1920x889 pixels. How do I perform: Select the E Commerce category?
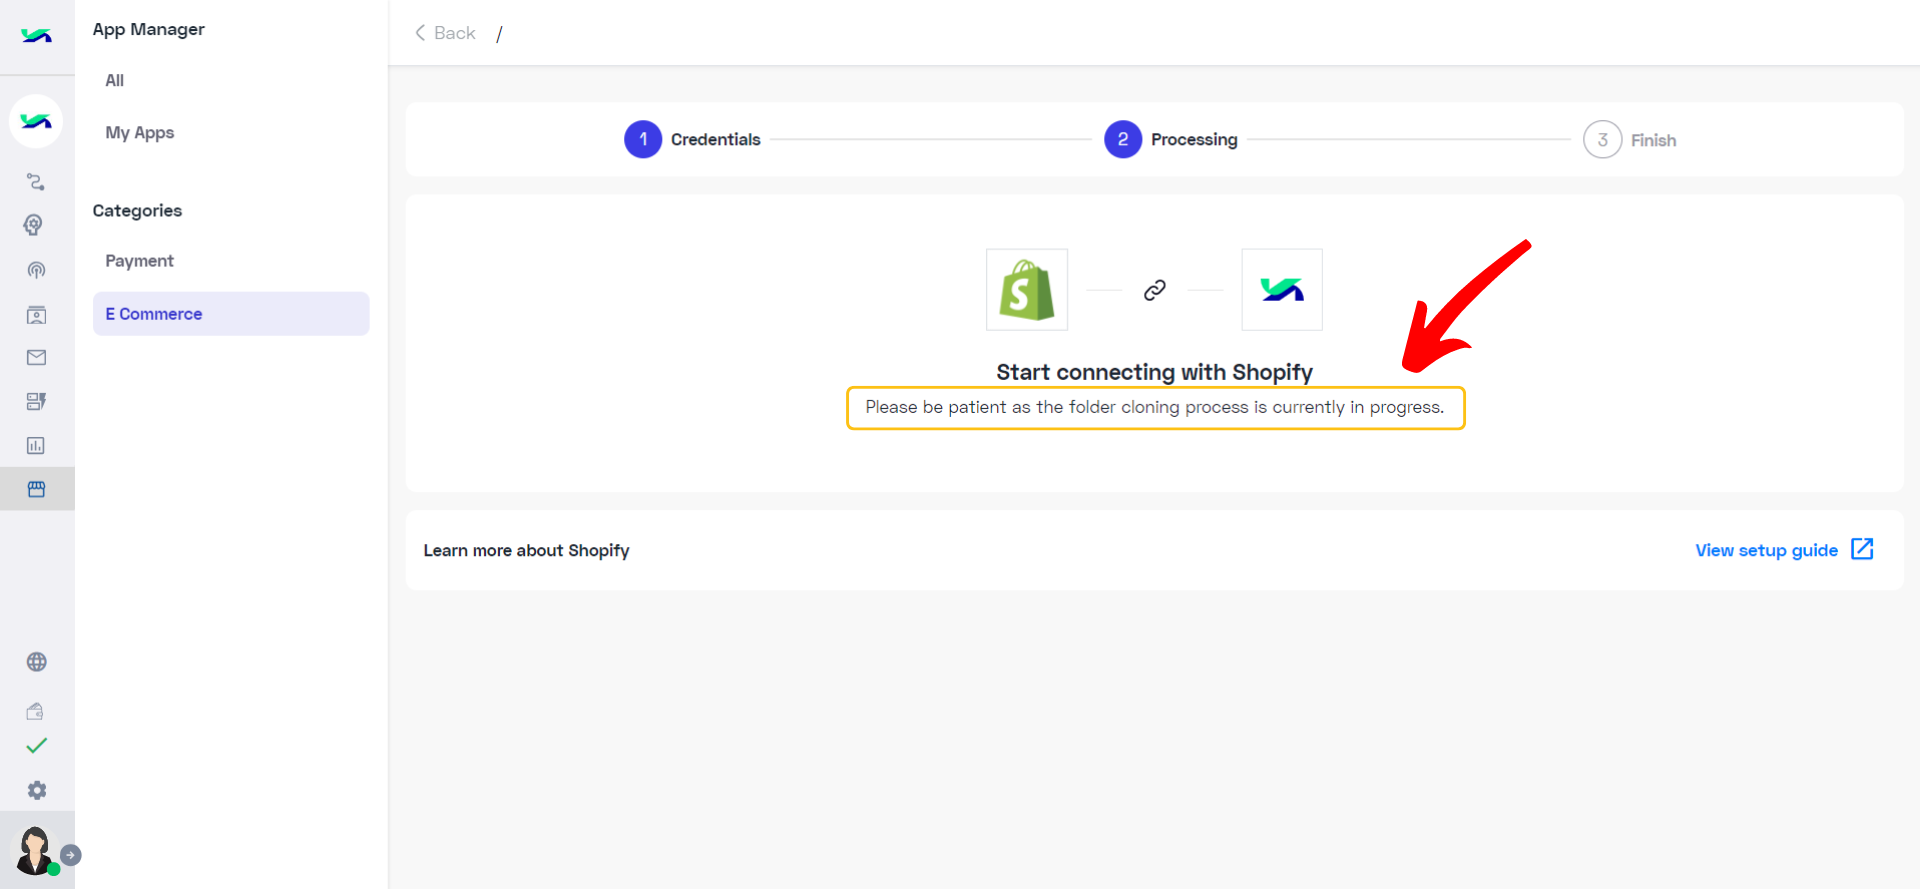[231, 314]
